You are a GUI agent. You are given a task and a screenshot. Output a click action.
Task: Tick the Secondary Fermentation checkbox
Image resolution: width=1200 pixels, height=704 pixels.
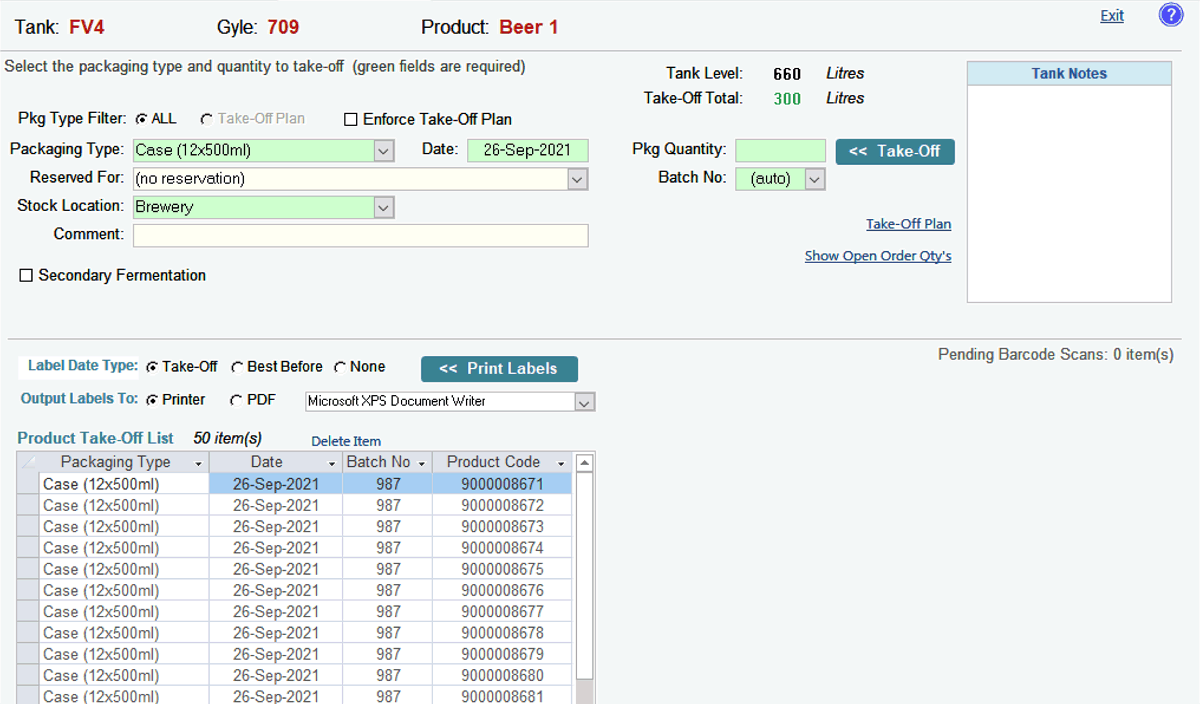[x=26, y=276]
